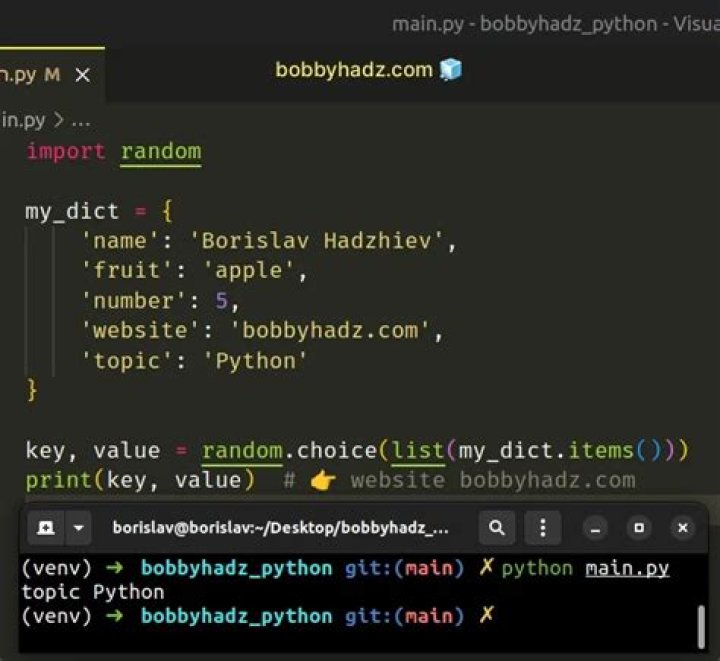
Task: Click the underlined main.py in terminal command
Action: click(626, 568)
